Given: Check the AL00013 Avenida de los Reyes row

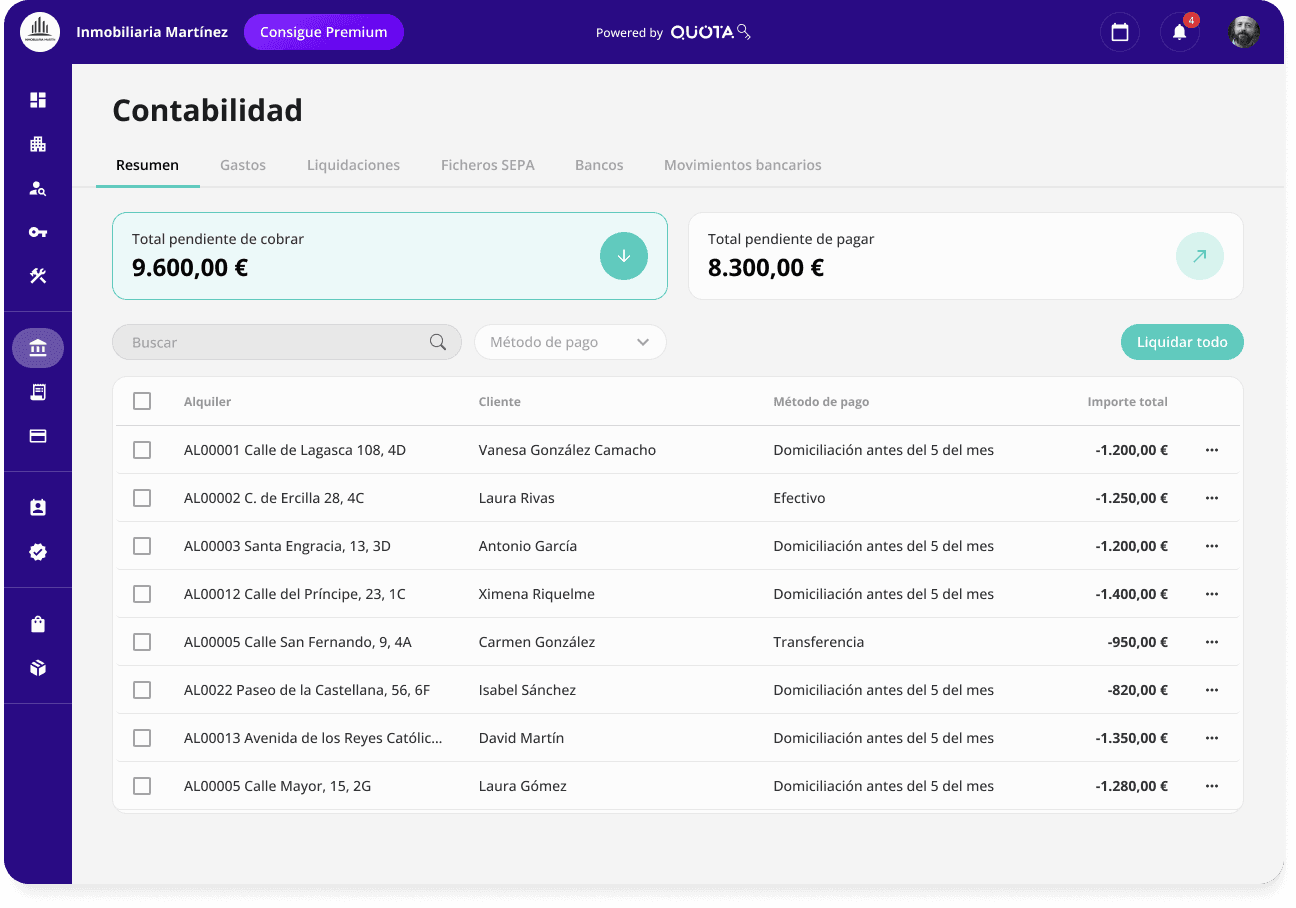Looking at the screenshot, I should tap(142, 738).
